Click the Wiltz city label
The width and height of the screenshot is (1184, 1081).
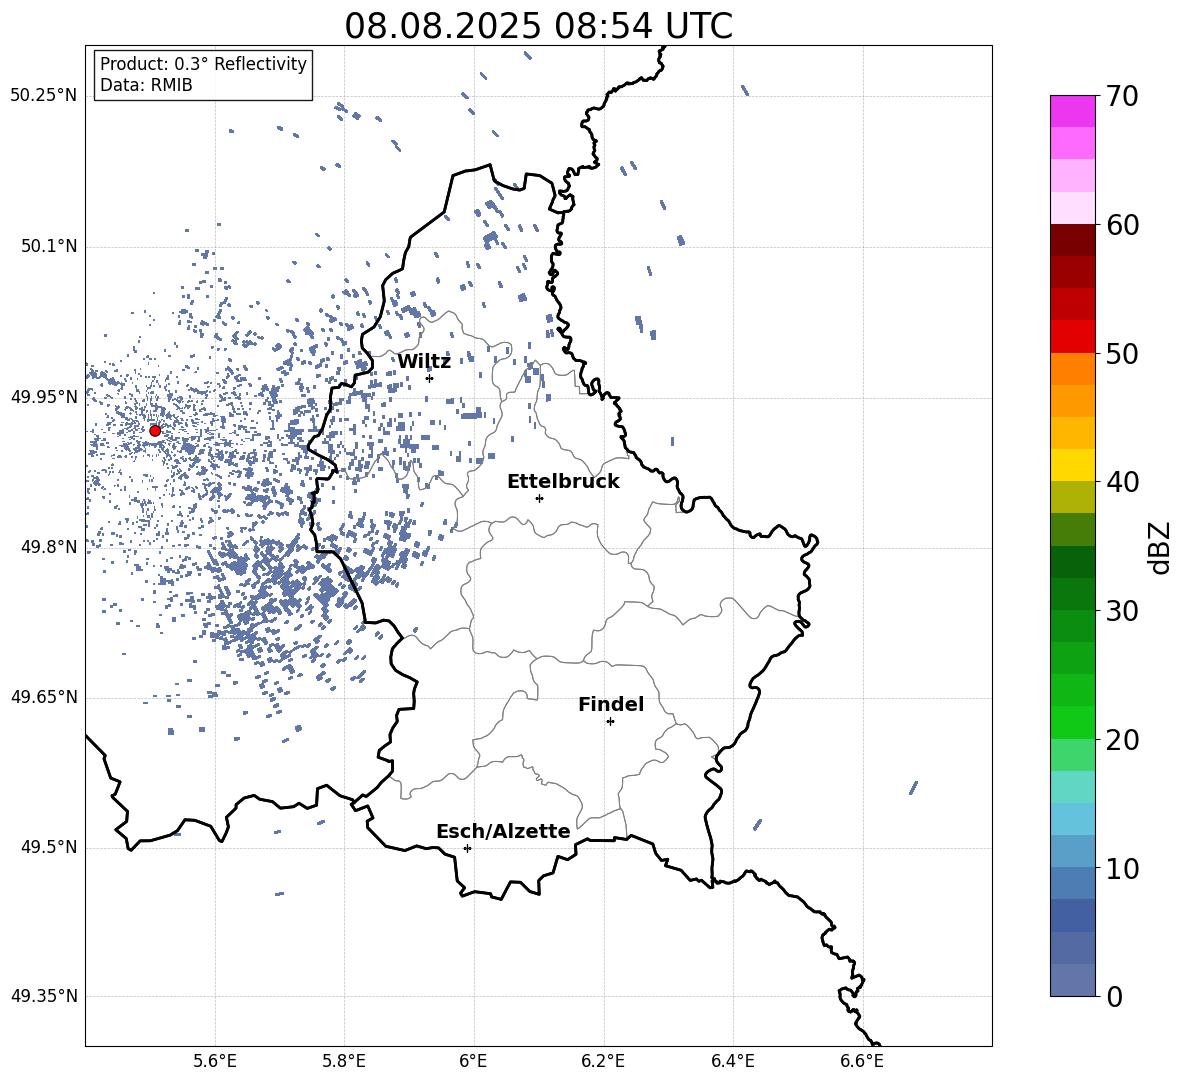[424, 362]
